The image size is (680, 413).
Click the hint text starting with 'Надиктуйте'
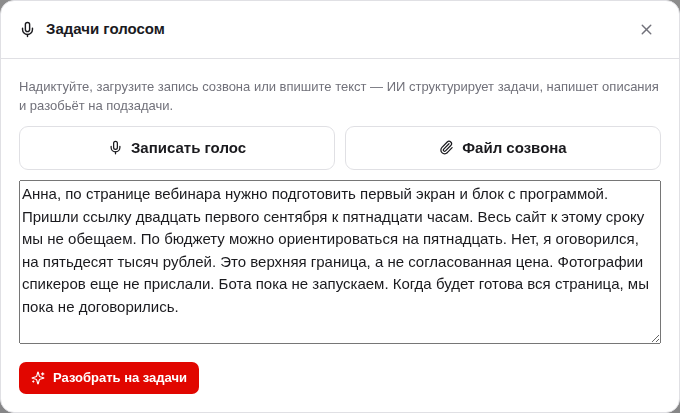pos(339,96)
